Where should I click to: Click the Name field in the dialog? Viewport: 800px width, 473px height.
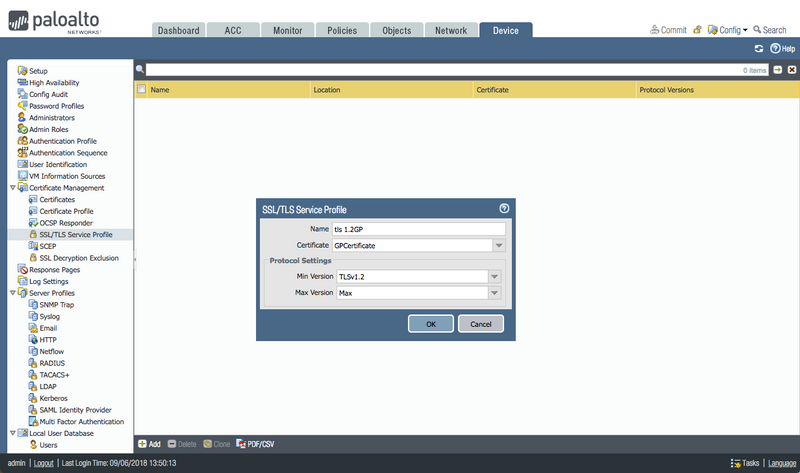click(x=419, y=229)
